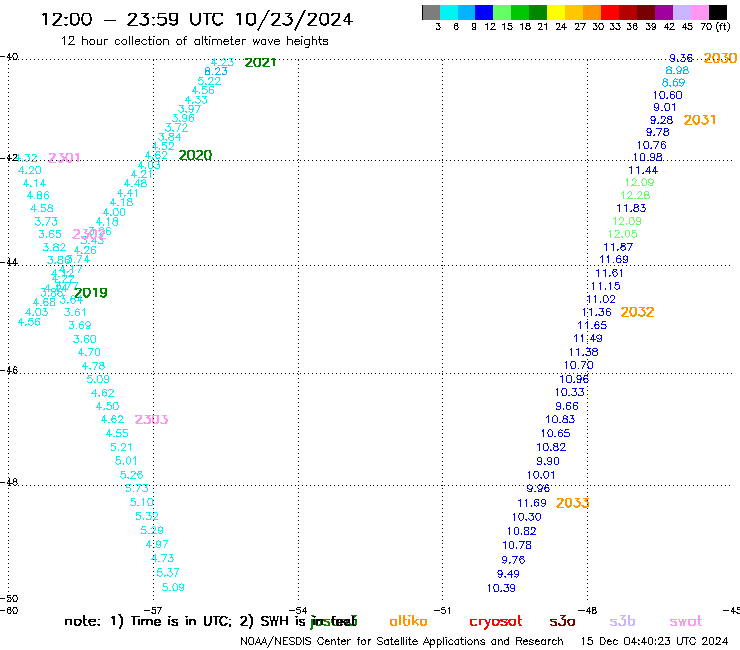This screenshot has height=650, width=740.
Task: Click the wave height value 3.69
Action: coord(79,325)
